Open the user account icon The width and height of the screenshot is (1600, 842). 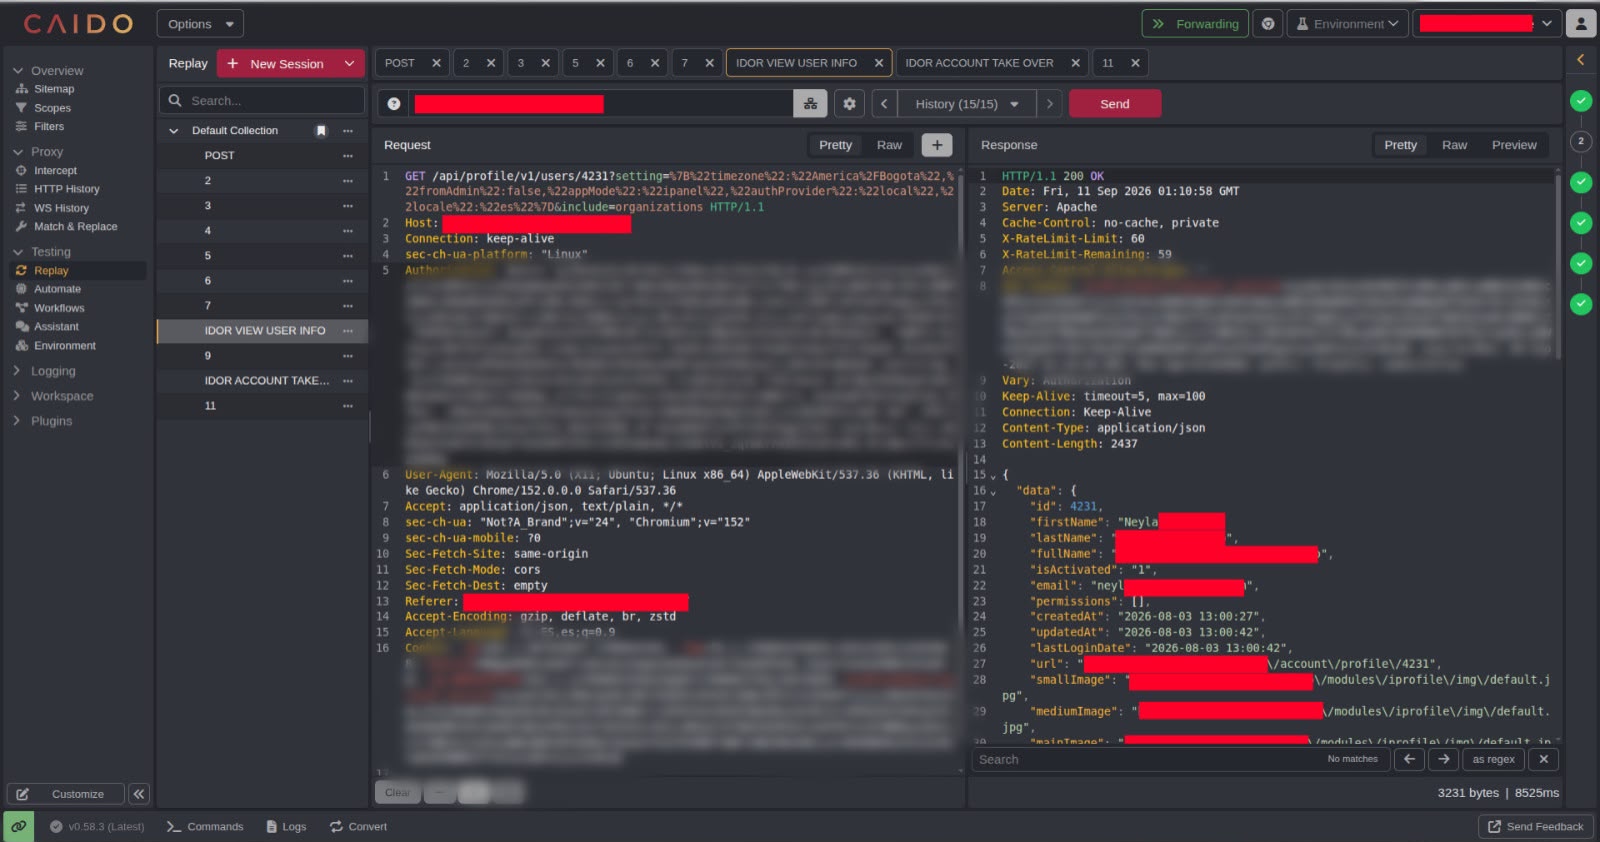[x=1581, y=23]
